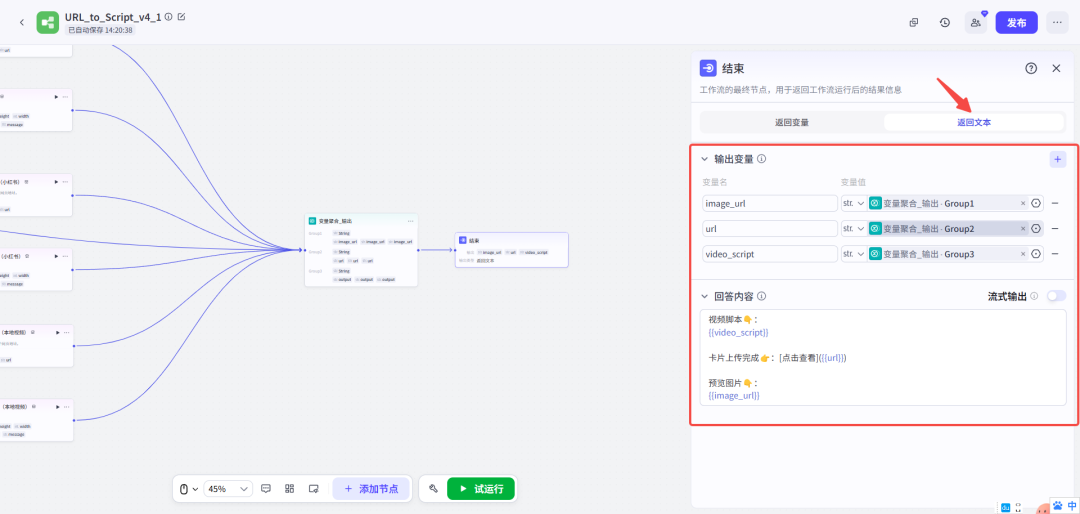This screenshot has width=1080, height=514.
Task: Add a new output variable with plus
Action: click(x=1057, y=159)
